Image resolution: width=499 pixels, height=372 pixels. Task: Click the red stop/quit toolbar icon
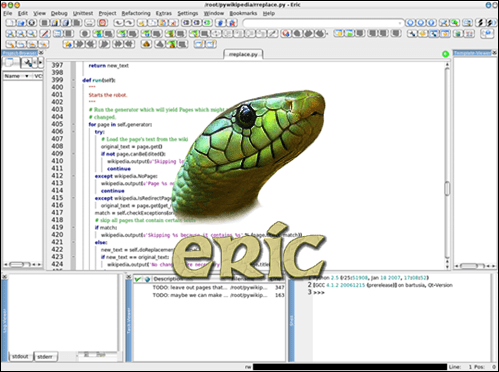coord(102,23)
